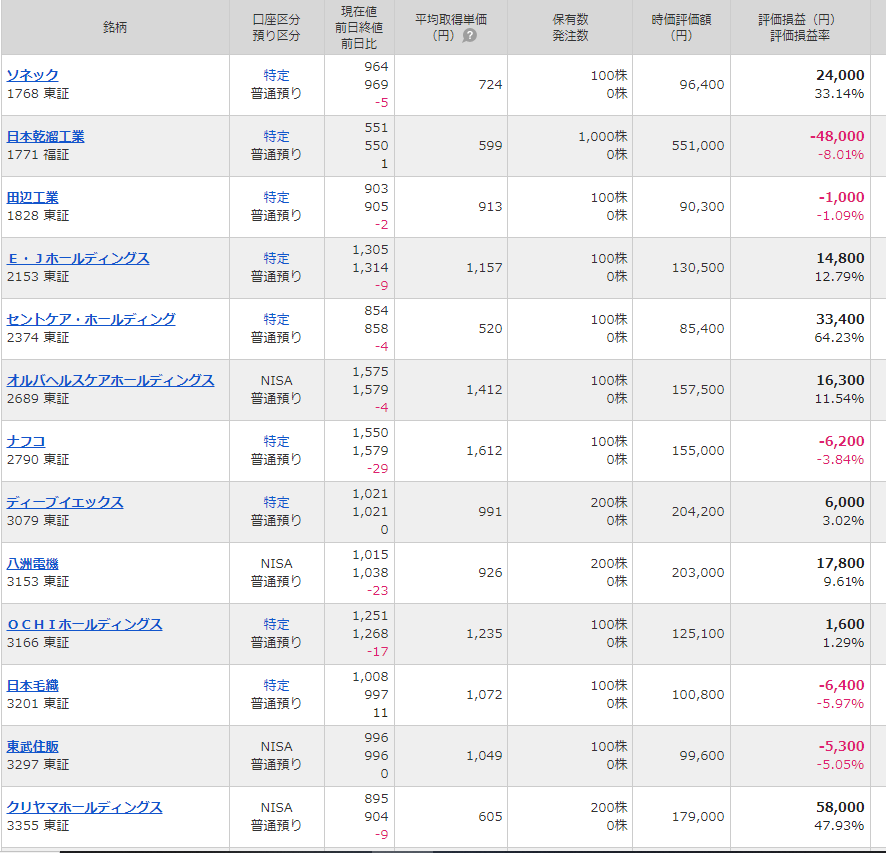Select セントケア profit value 33,400
The image size is (886, 853).
click(840, 319)
